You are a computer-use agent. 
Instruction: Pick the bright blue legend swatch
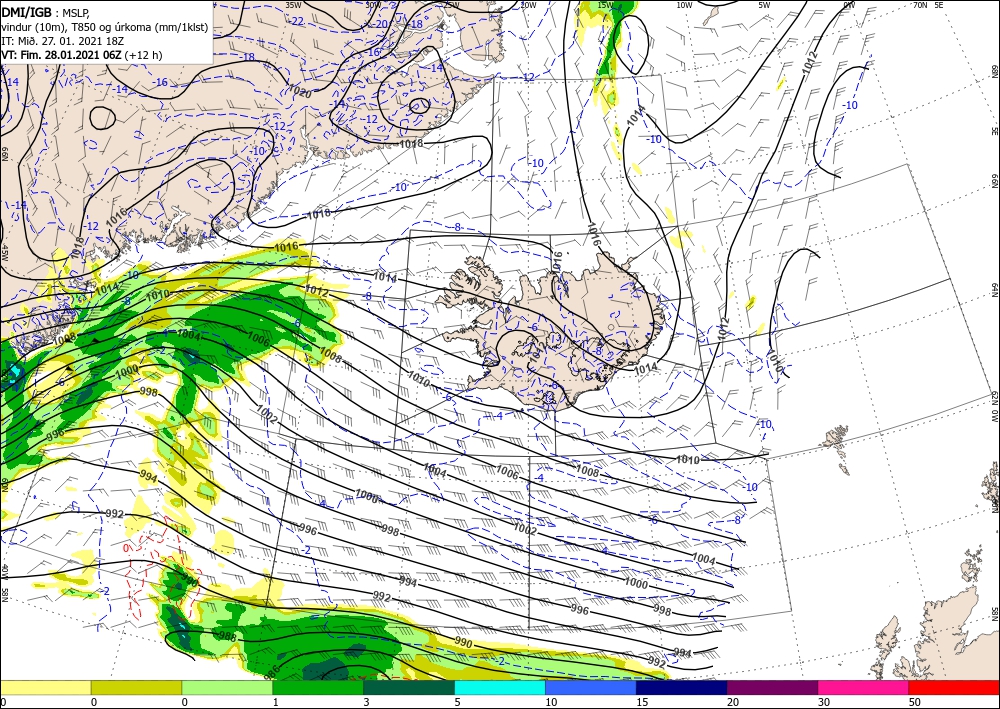click(591, 687)
